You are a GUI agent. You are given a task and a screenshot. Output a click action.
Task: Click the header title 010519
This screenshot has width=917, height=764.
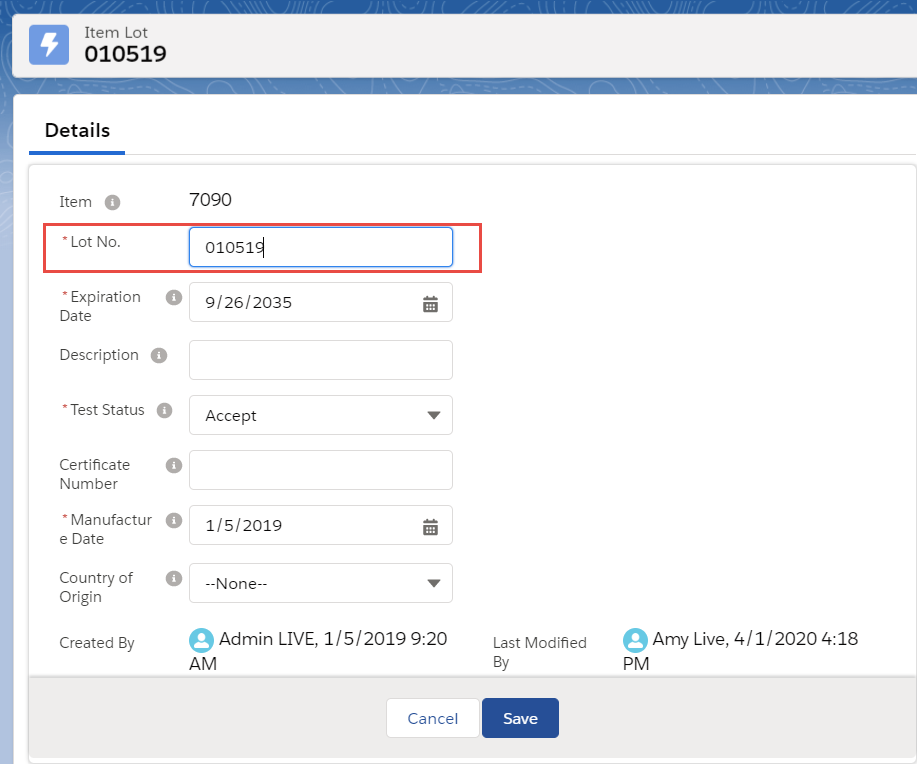coord(125,54)
